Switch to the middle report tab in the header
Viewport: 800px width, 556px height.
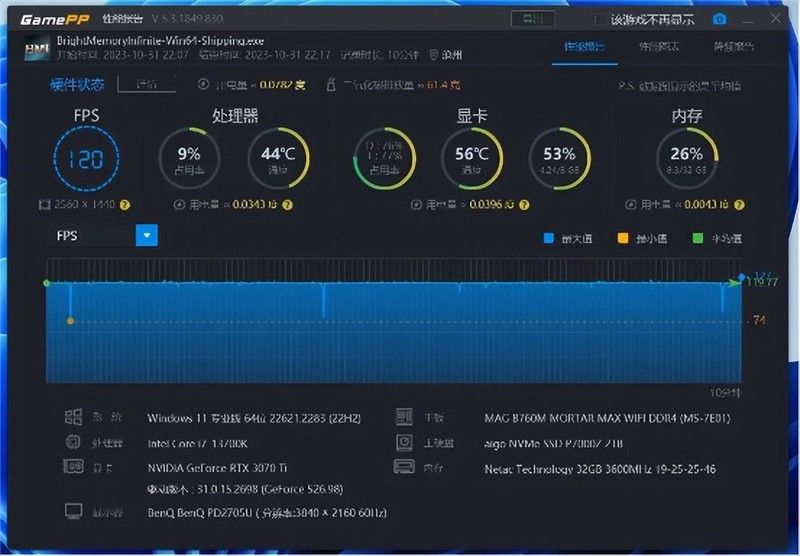click(659, 46)
